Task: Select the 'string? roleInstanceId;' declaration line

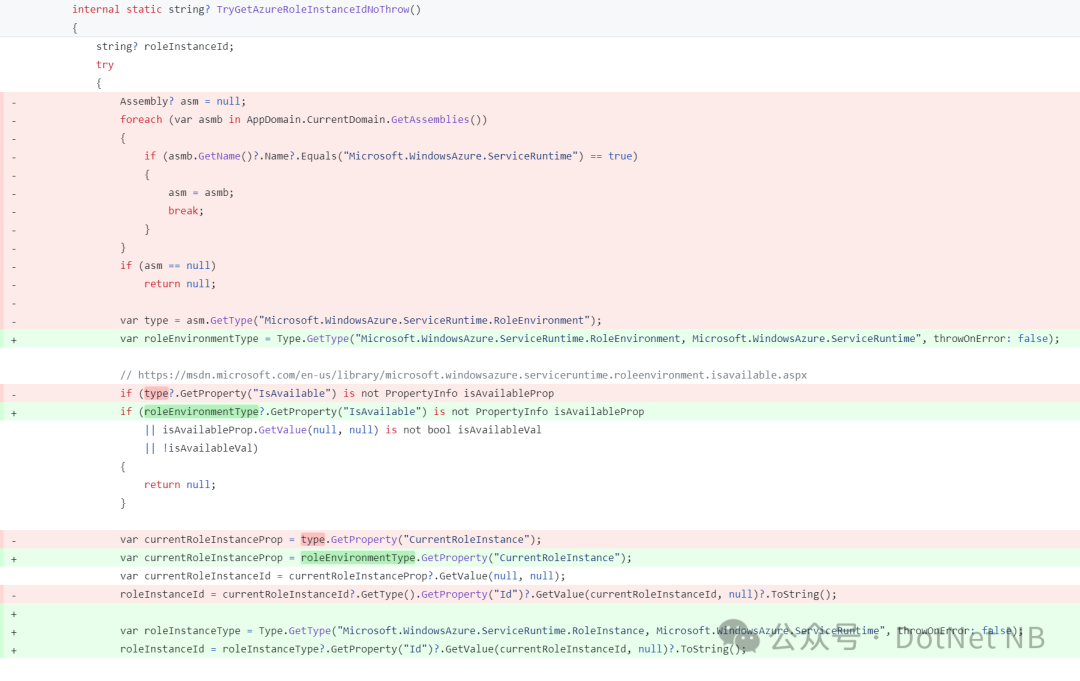Action: [x=165, y=46]
